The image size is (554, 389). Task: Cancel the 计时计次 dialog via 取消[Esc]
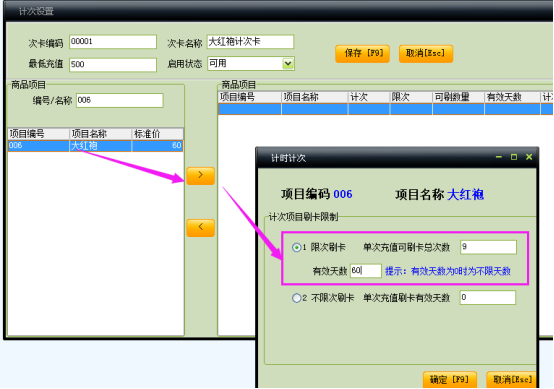pyautogui.click(x=511, y=380)
